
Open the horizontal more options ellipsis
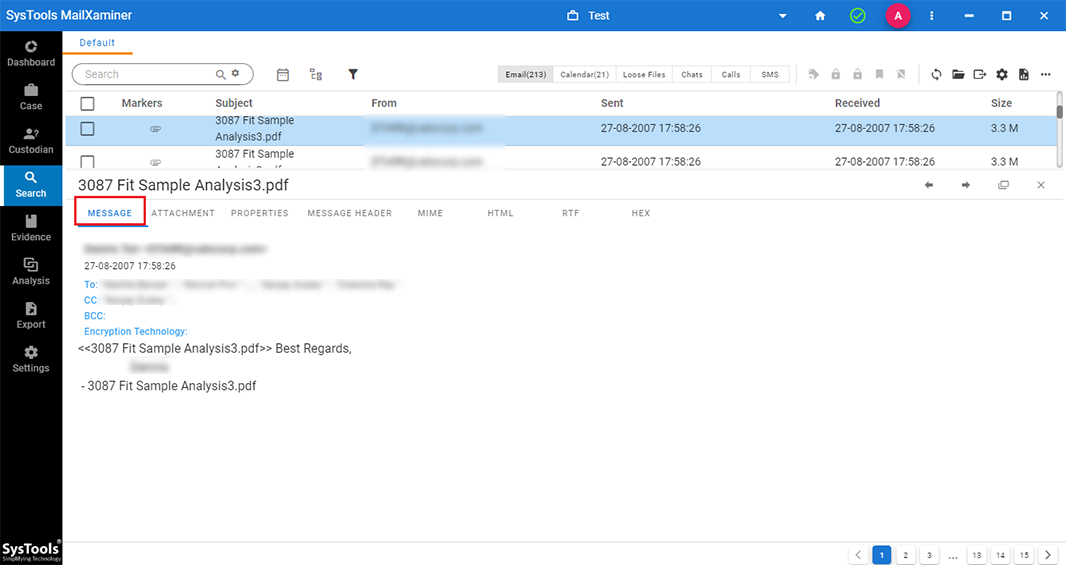pyautogui.click(x=1046, y=75)
